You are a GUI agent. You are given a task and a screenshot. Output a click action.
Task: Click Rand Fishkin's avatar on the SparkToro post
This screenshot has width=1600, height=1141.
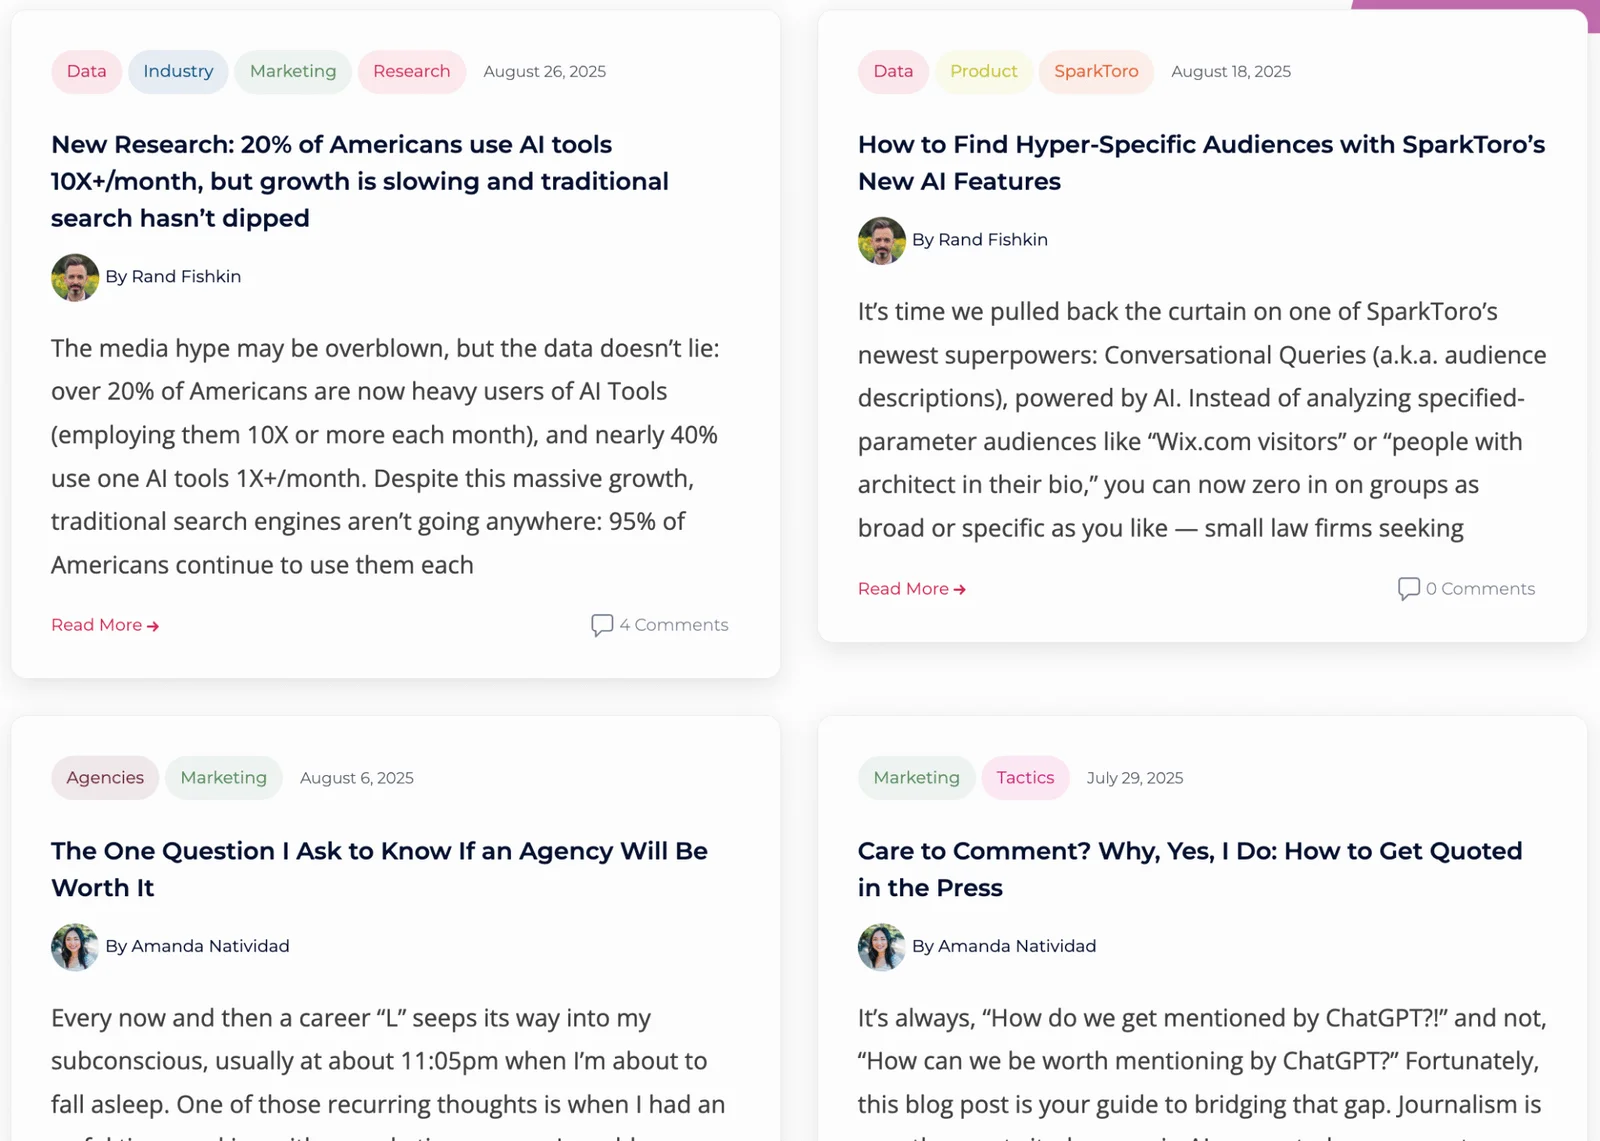(881, 240)
